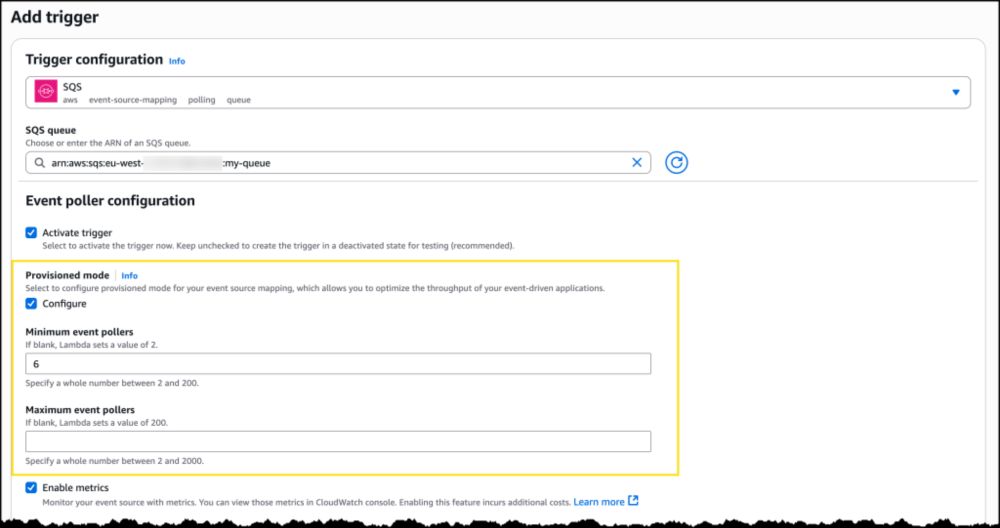Viewport: 1000px width, 528px height.
Task: Focus the SQS queue ARN input
Action: point(338,163)
